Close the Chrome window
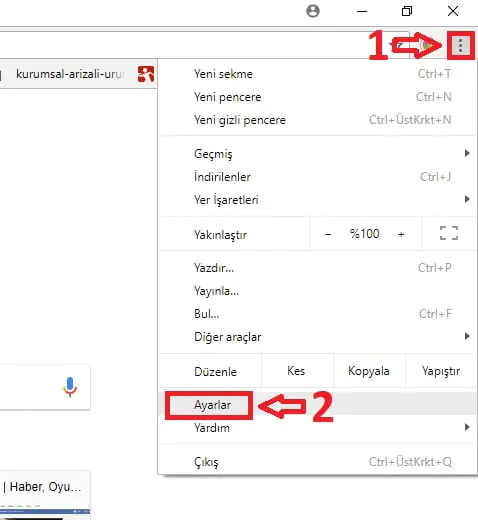 [x=453, y=11]
